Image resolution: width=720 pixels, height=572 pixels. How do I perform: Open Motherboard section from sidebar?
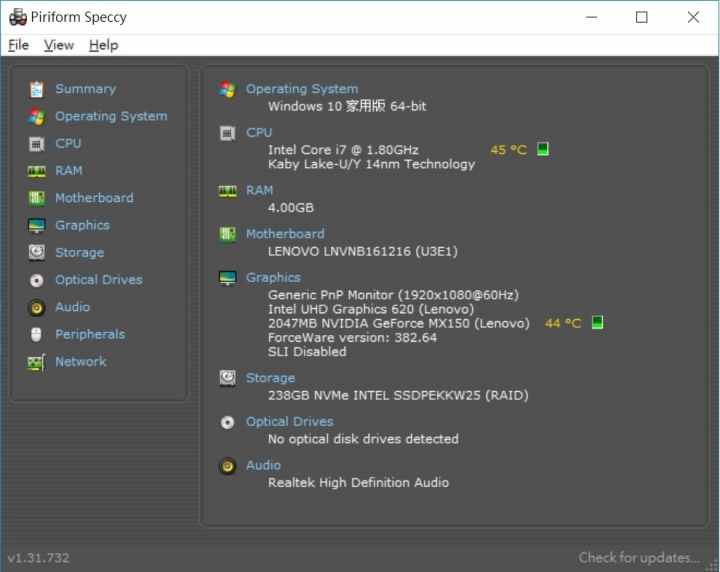tap(95, 198)
